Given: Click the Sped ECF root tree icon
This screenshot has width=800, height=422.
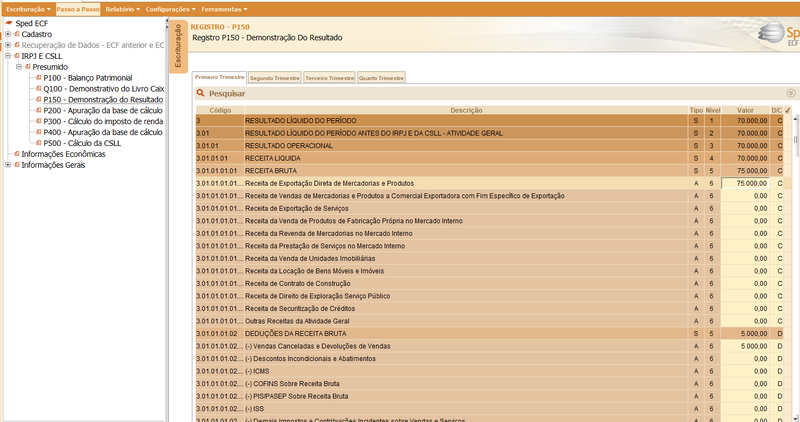Looking at the screenshot, I should pos(9,23).
